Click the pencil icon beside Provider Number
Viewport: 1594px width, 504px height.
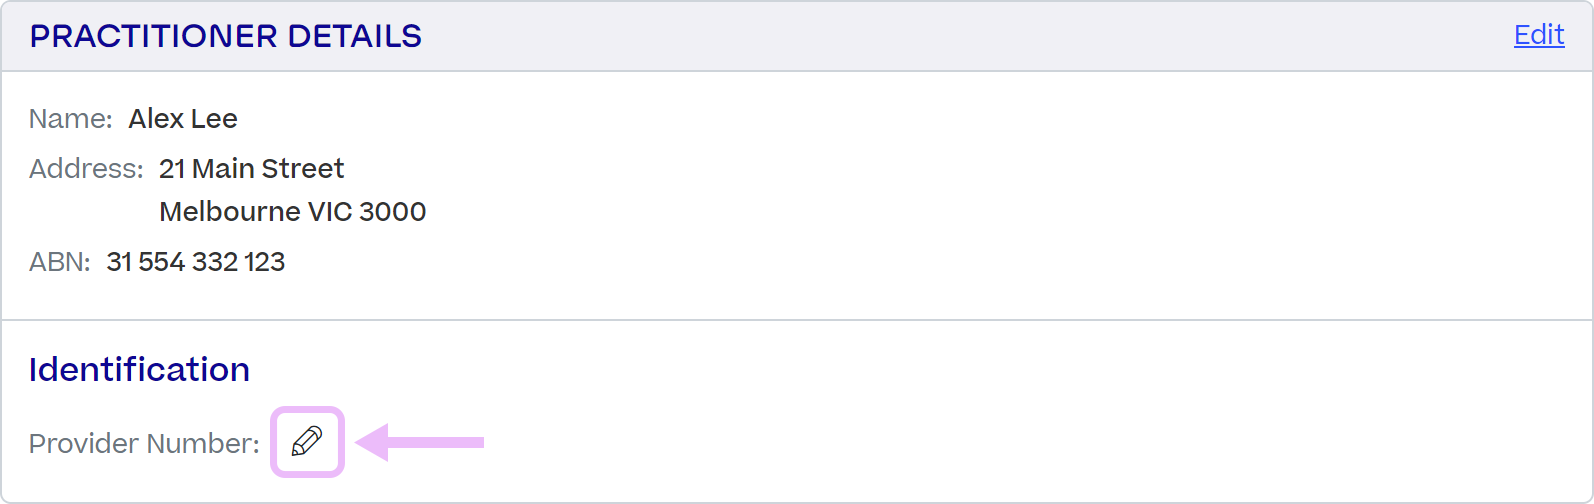(307, 442)
